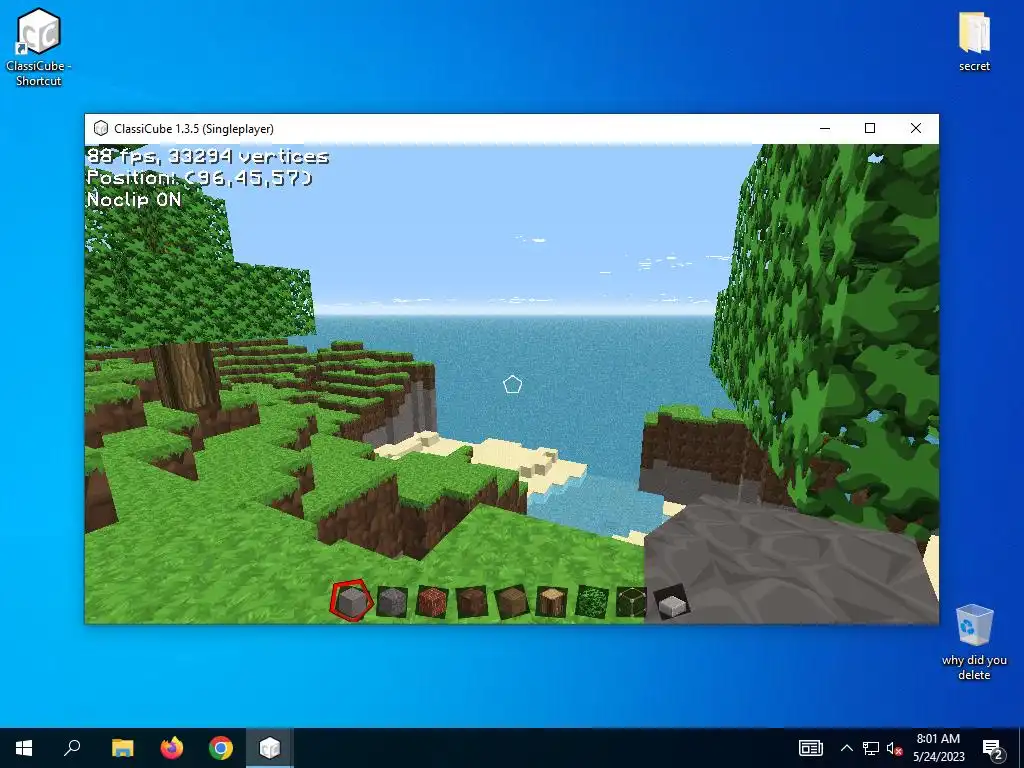Viewport: 1024px width, 768px height.
Task: Select the secret folder on the desktop
Action: [974, 40]
